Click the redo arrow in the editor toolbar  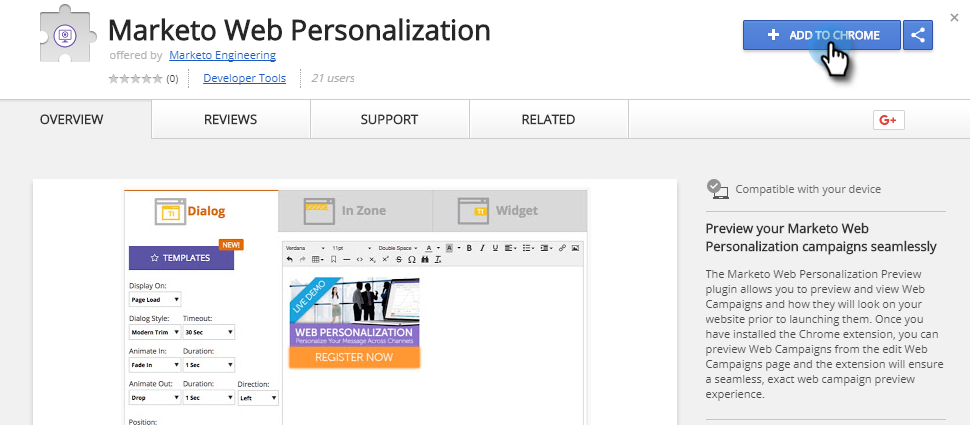point(303,259)
